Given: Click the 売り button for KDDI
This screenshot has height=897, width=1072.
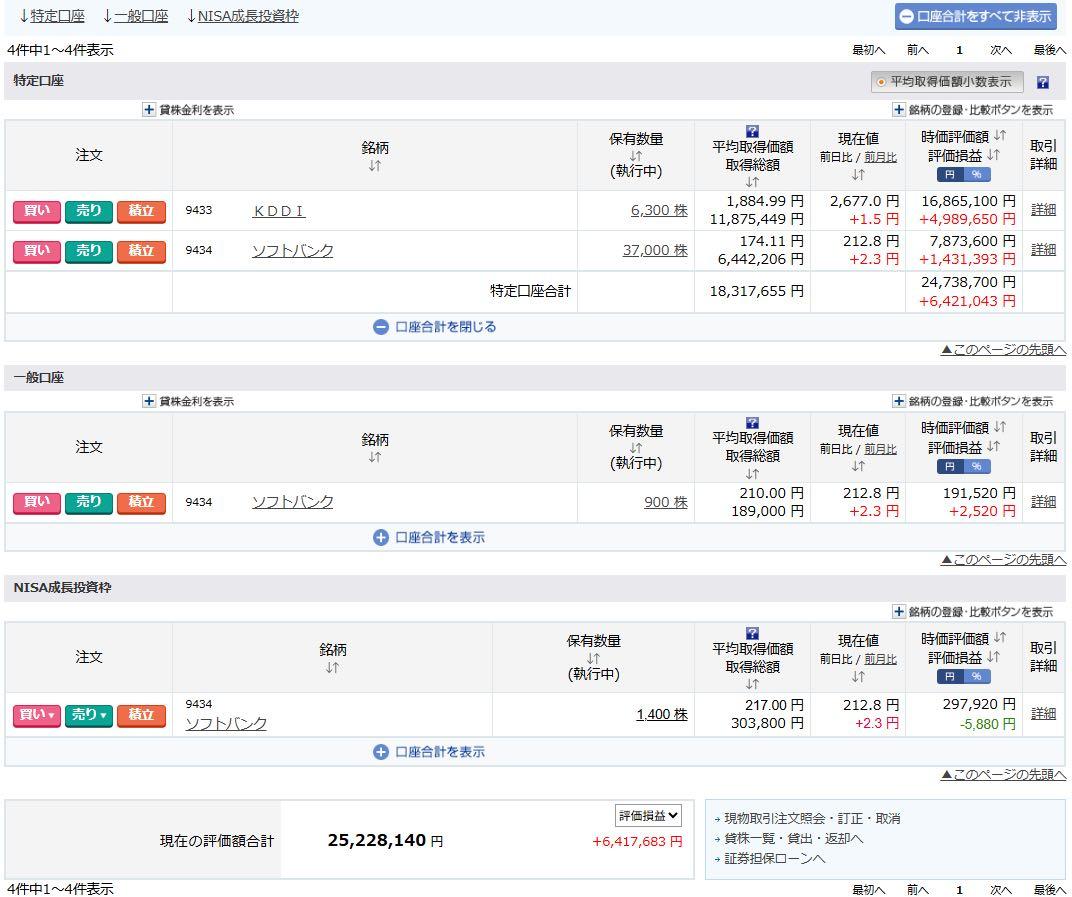Looking at the screenshot, I should pos(89,211).
